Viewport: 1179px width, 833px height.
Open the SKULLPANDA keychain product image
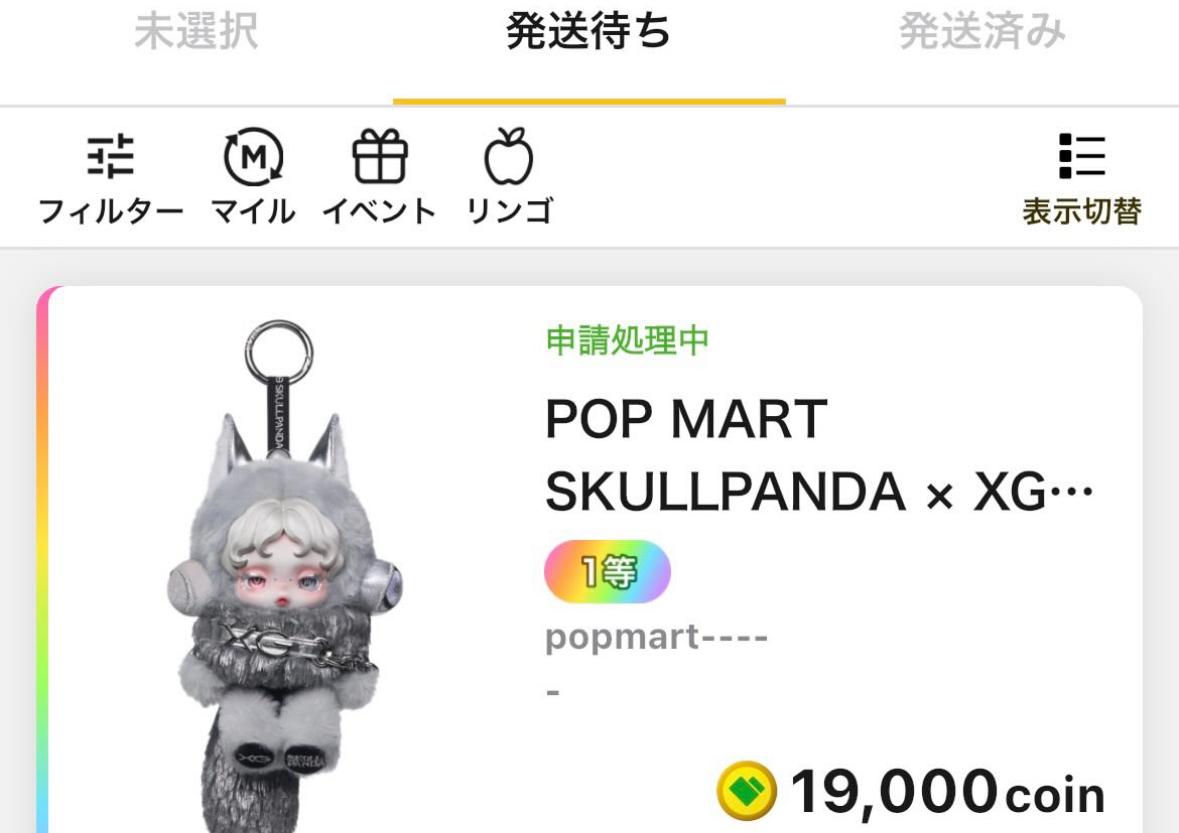pos(284,575)
